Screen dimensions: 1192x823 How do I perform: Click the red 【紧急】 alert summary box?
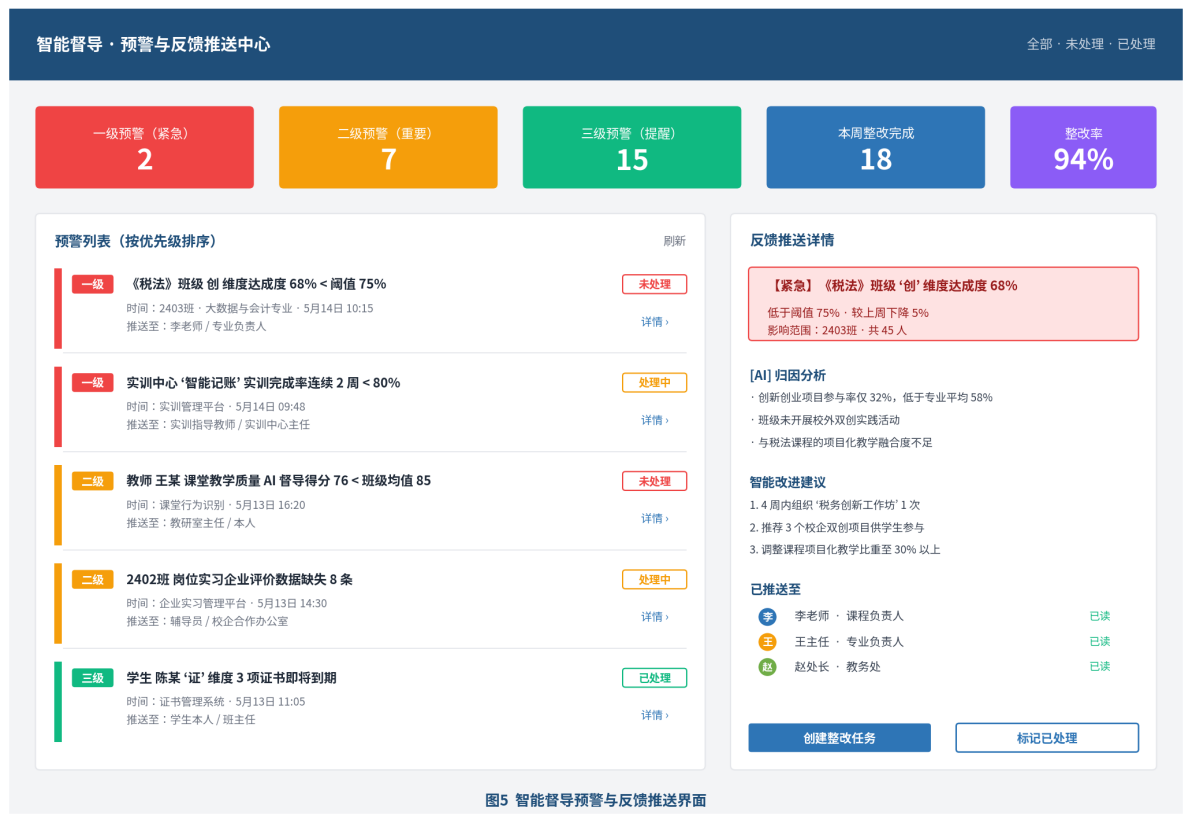(x=943, y=304)
